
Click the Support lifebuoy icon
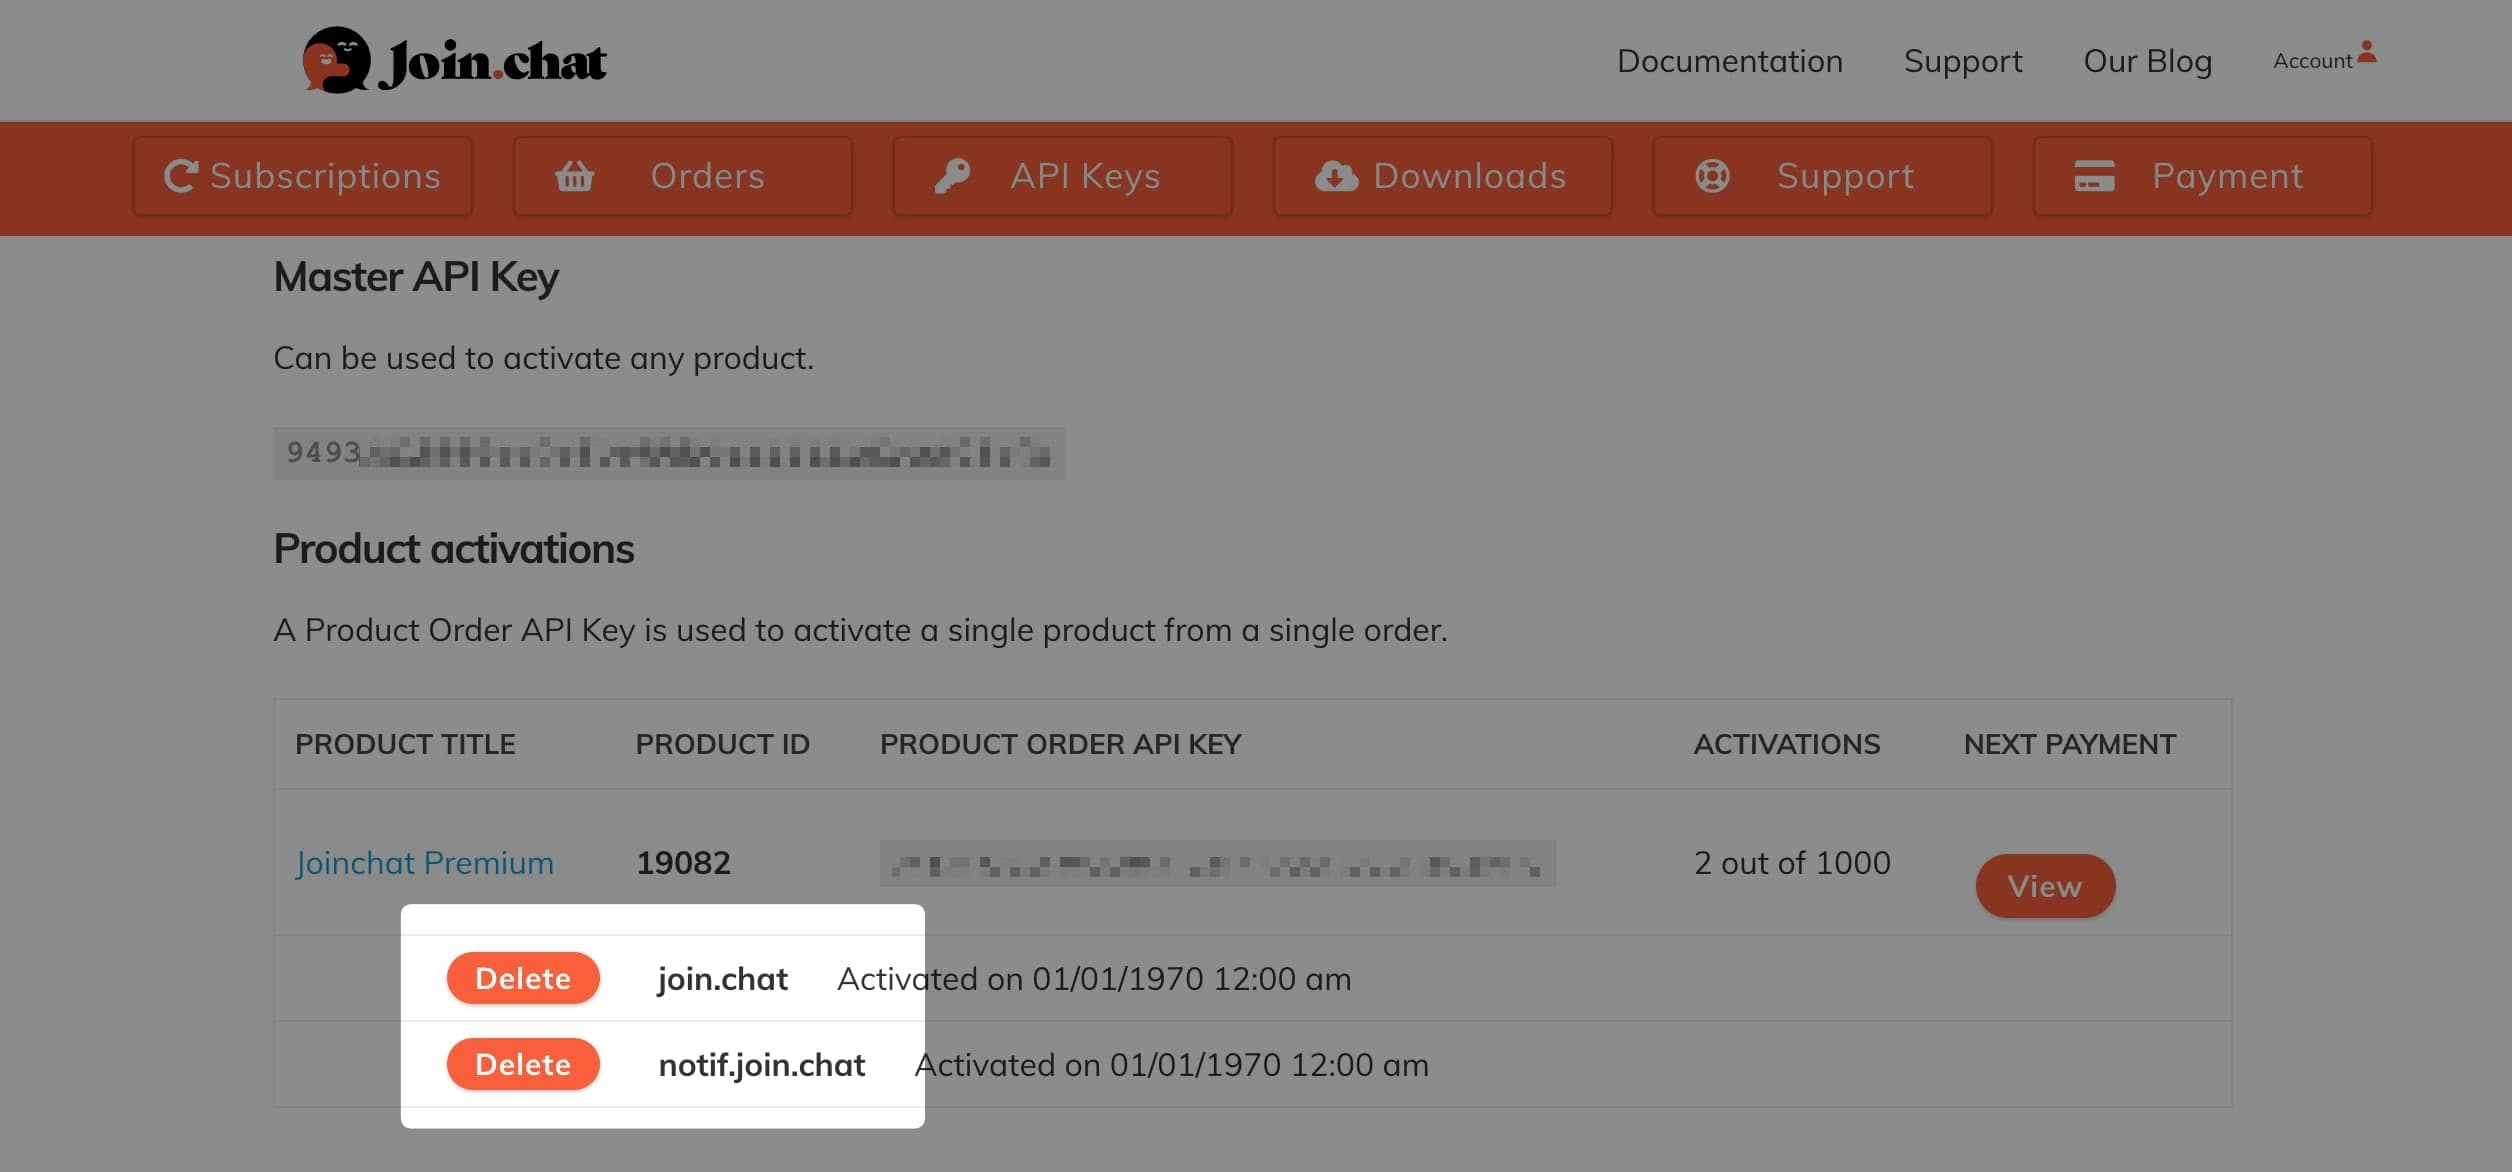point(1712,176)
